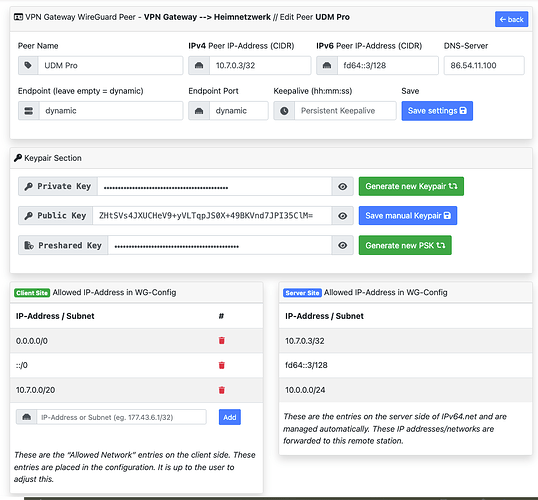Generate new Keypair
This screenshot has width=538, height=500.
(411, 186)
